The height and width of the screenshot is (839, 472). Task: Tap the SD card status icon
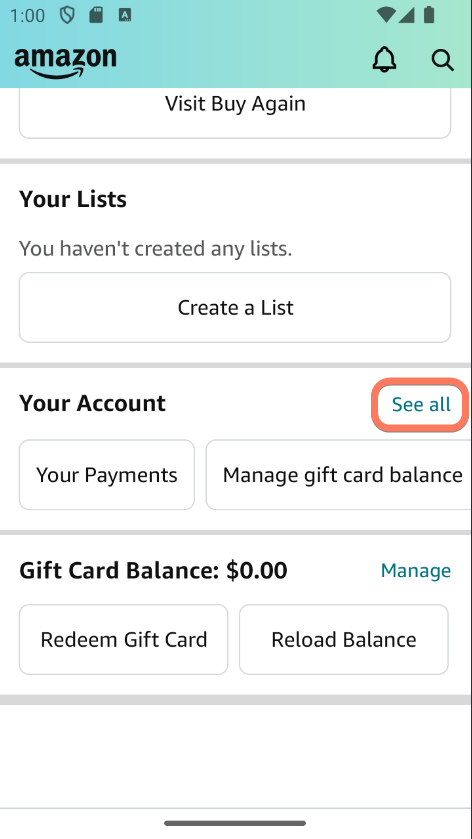96,15
